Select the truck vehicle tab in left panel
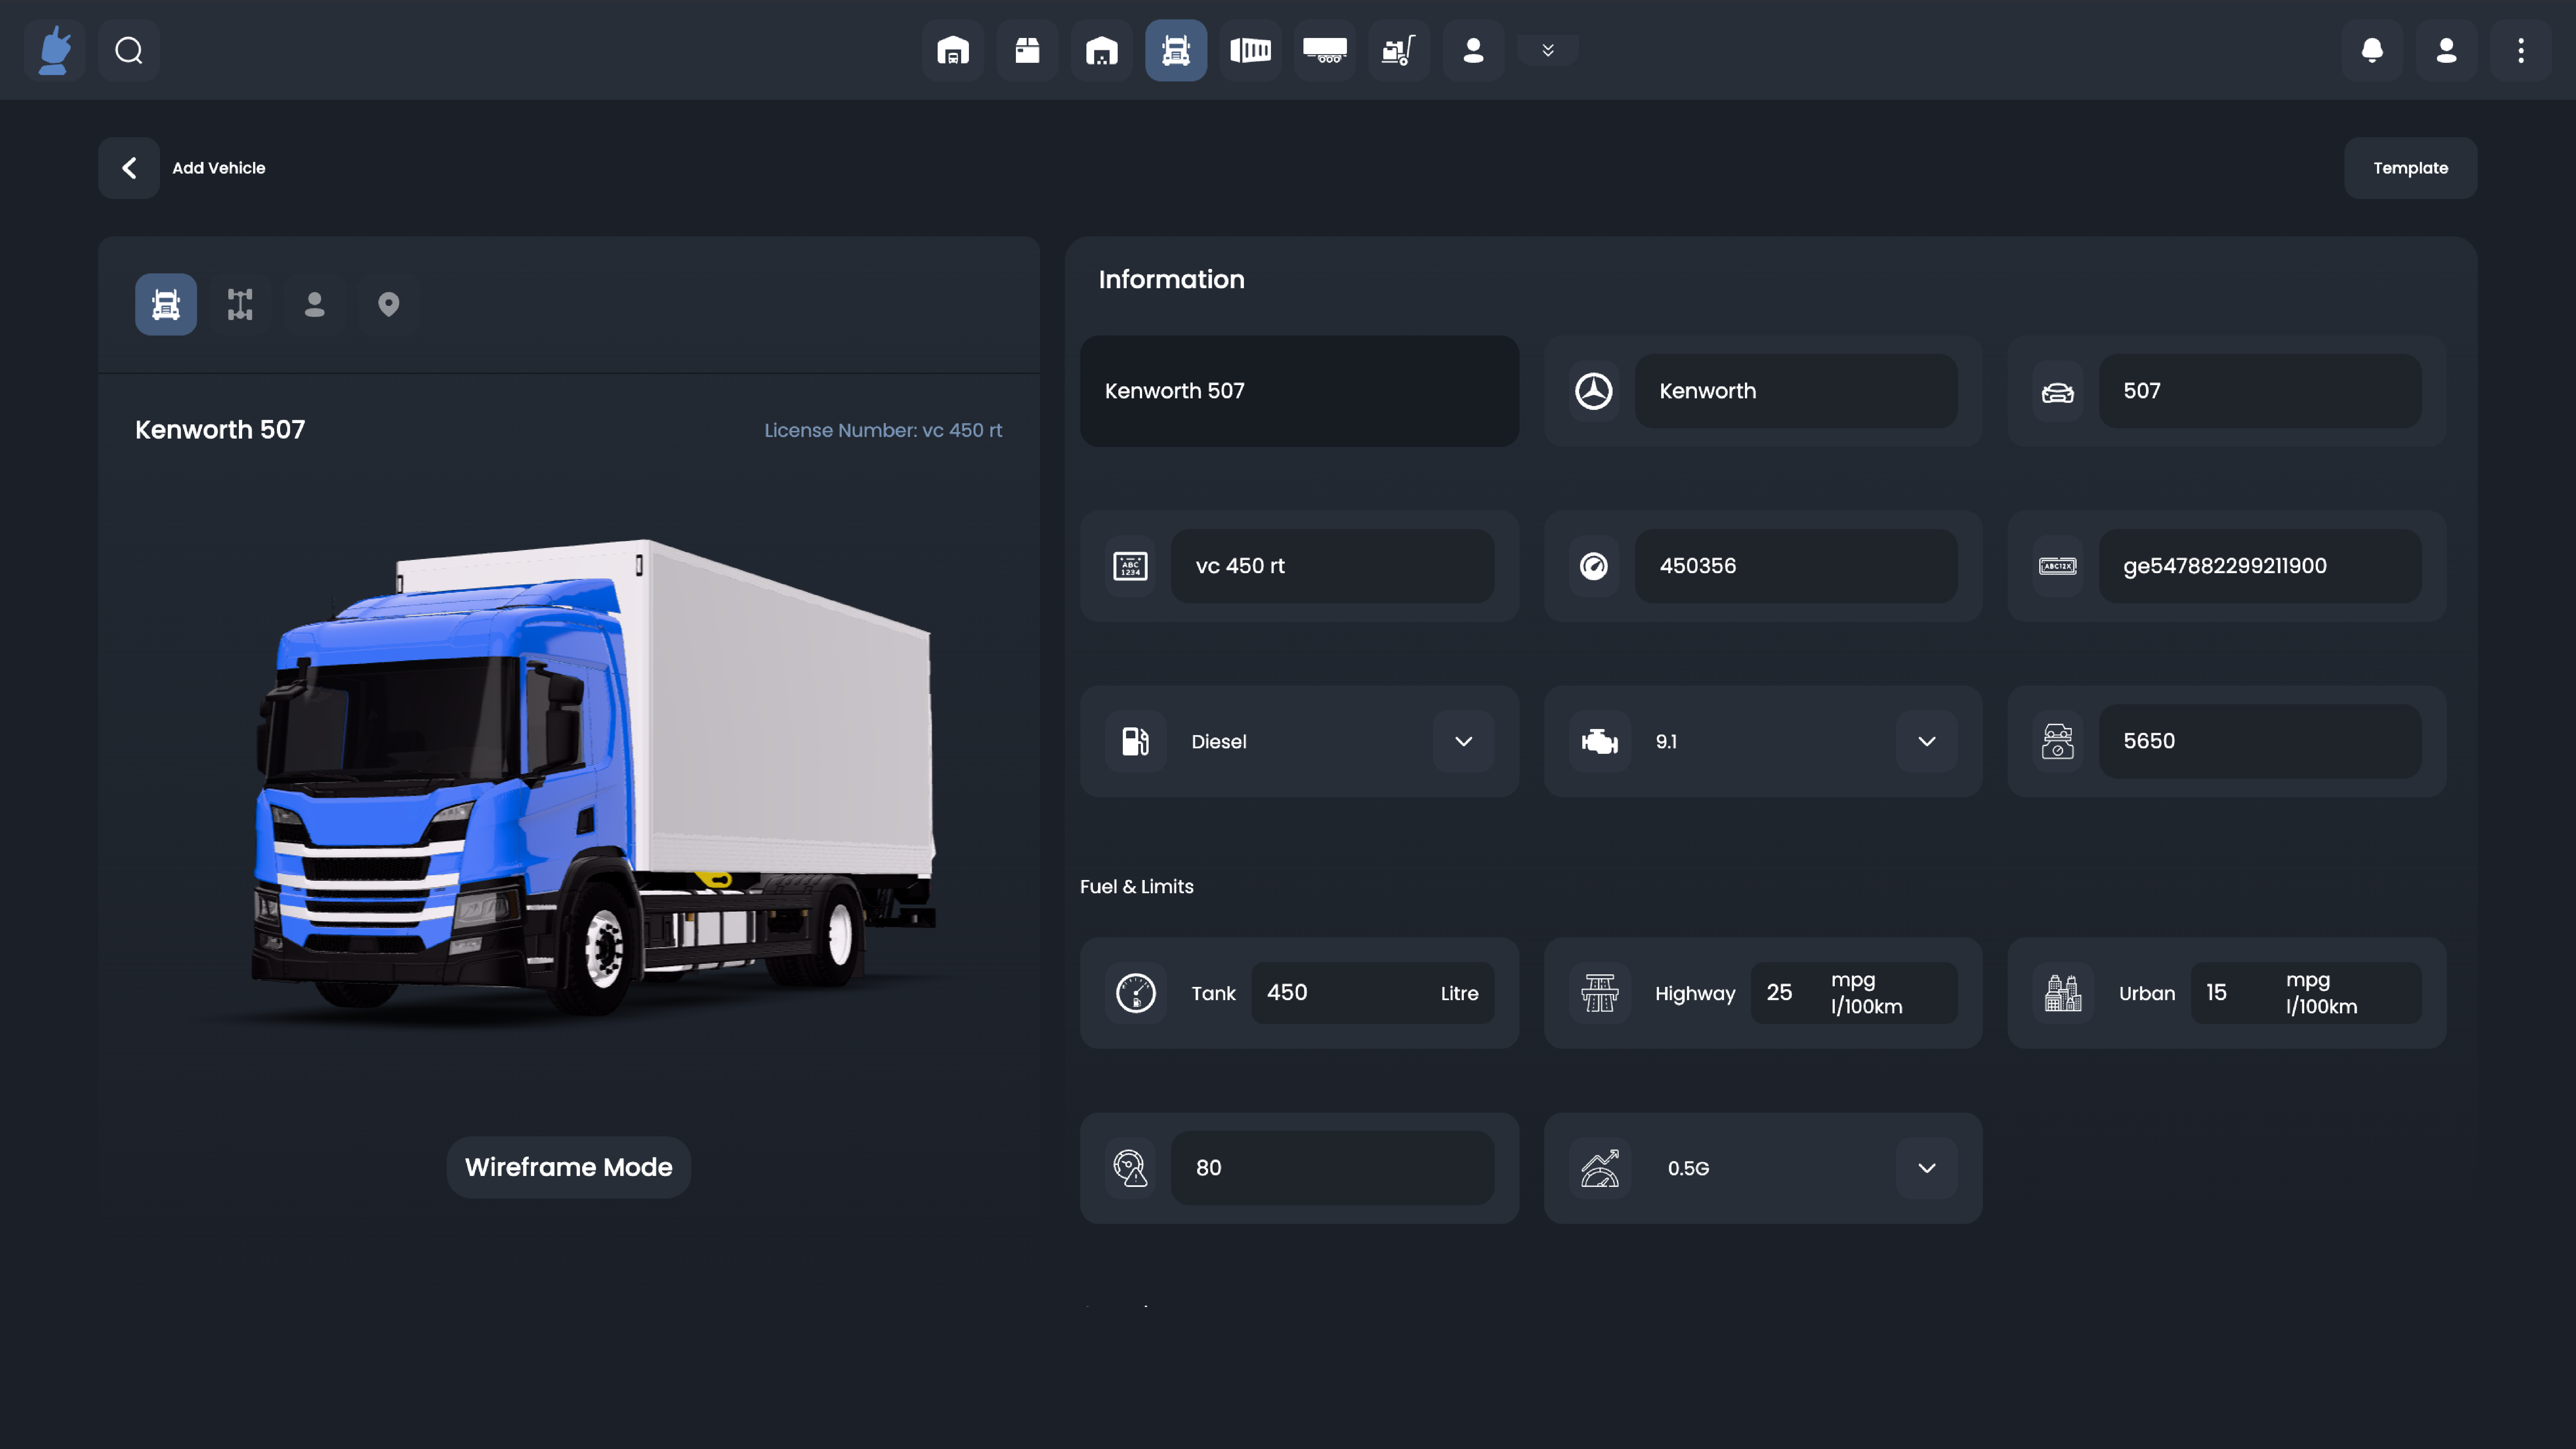 (x=166, y=304)
